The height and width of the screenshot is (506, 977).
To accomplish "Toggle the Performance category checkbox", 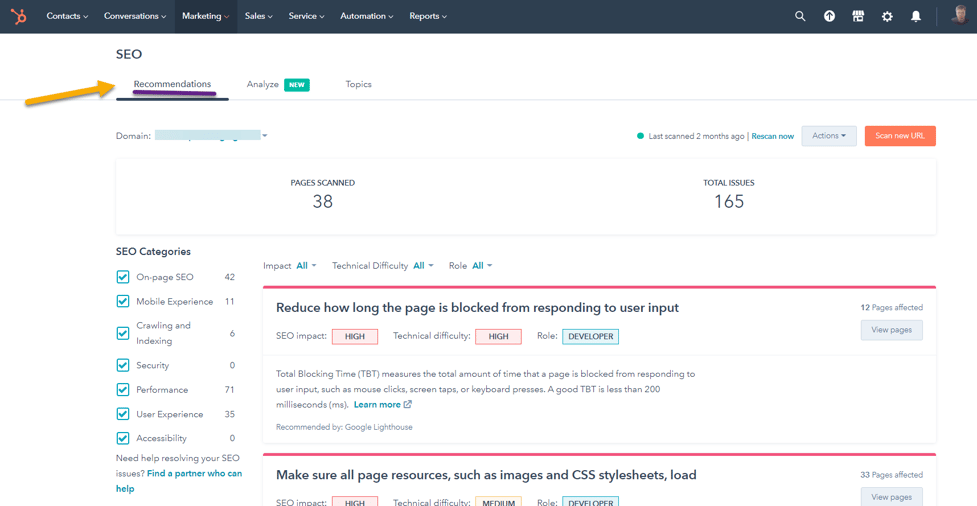I will [123, 389].
